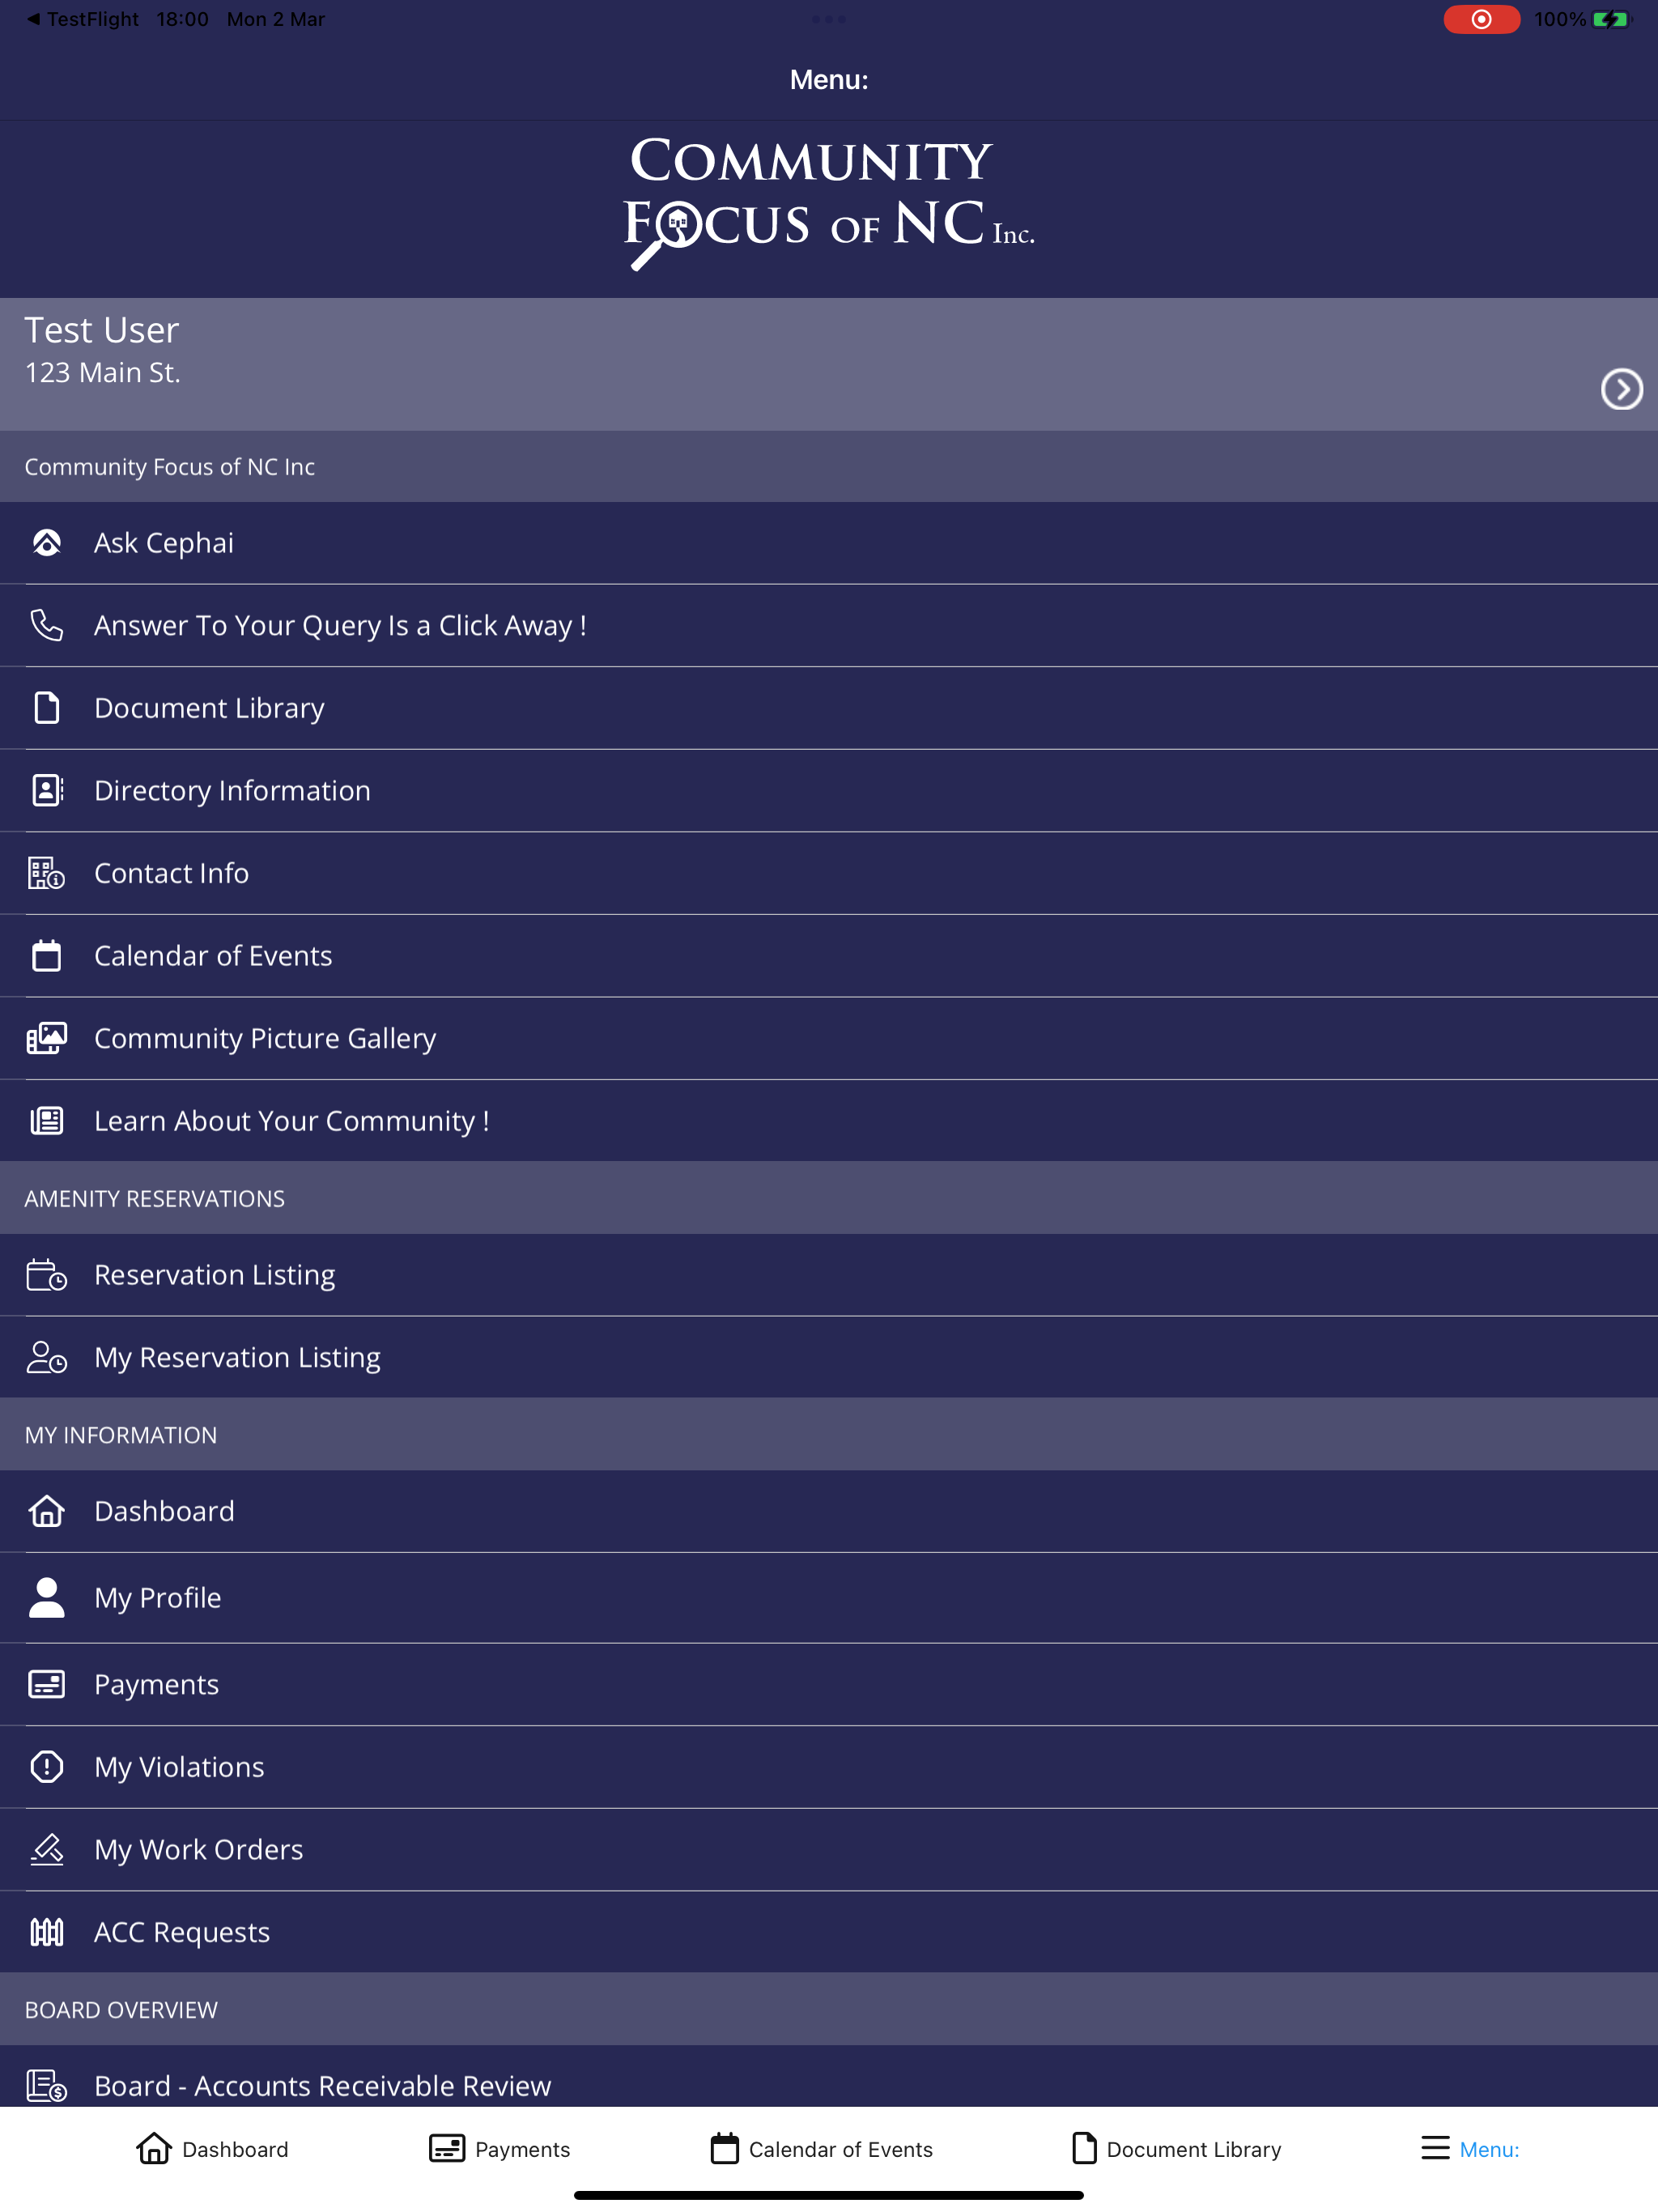The image size is (1658, 2212).
Task: Tap the Dashboard house icon in My Information
Action: pos(47,1511)
